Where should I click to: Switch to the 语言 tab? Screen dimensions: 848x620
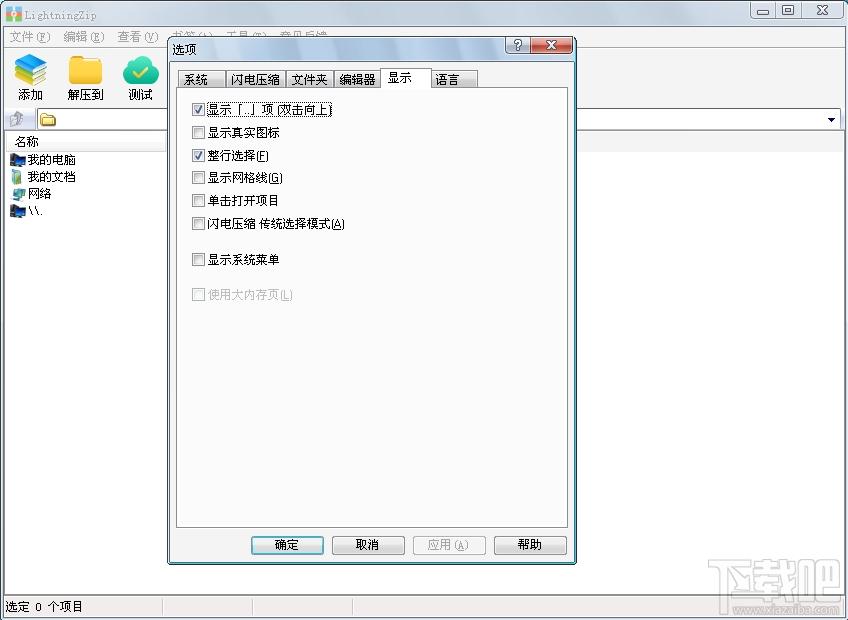(454, 80)
